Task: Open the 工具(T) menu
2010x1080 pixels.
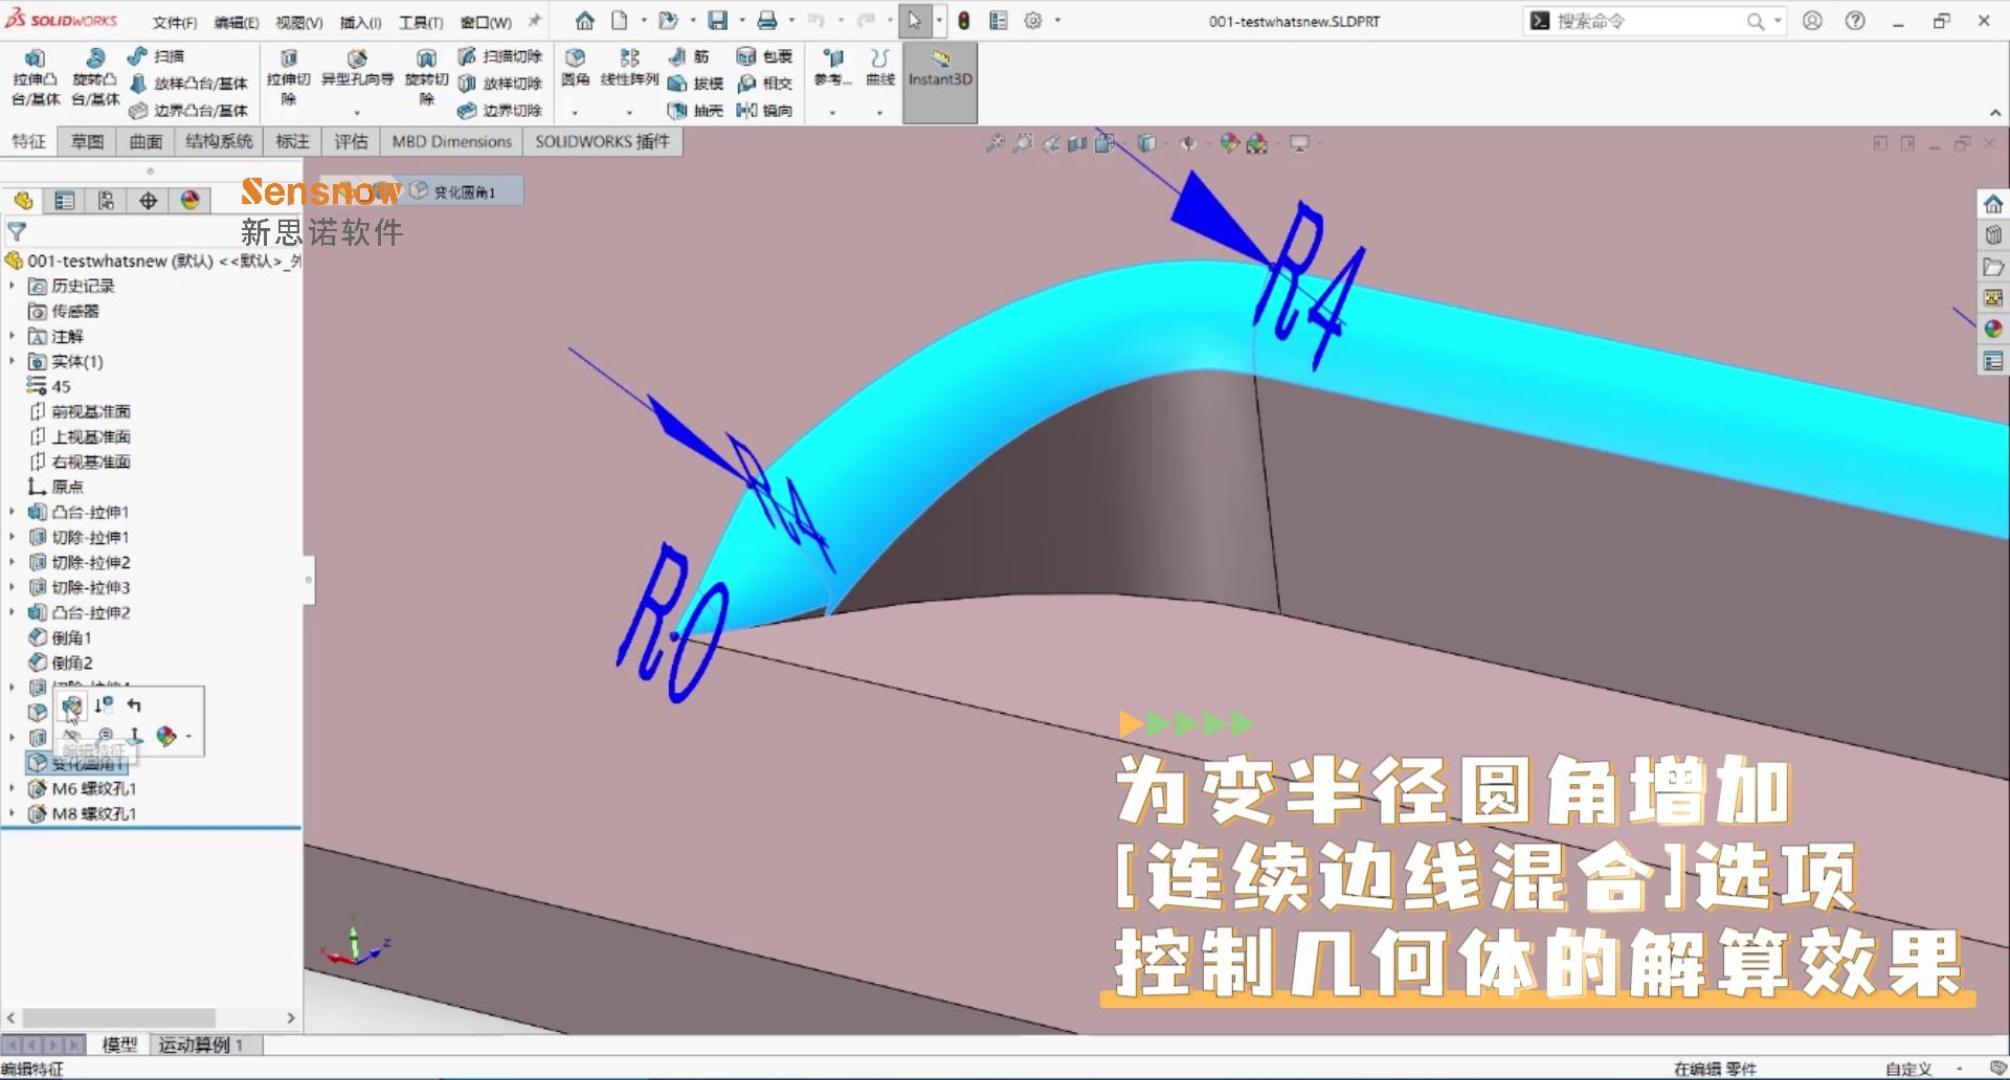Action: (420, 22)
